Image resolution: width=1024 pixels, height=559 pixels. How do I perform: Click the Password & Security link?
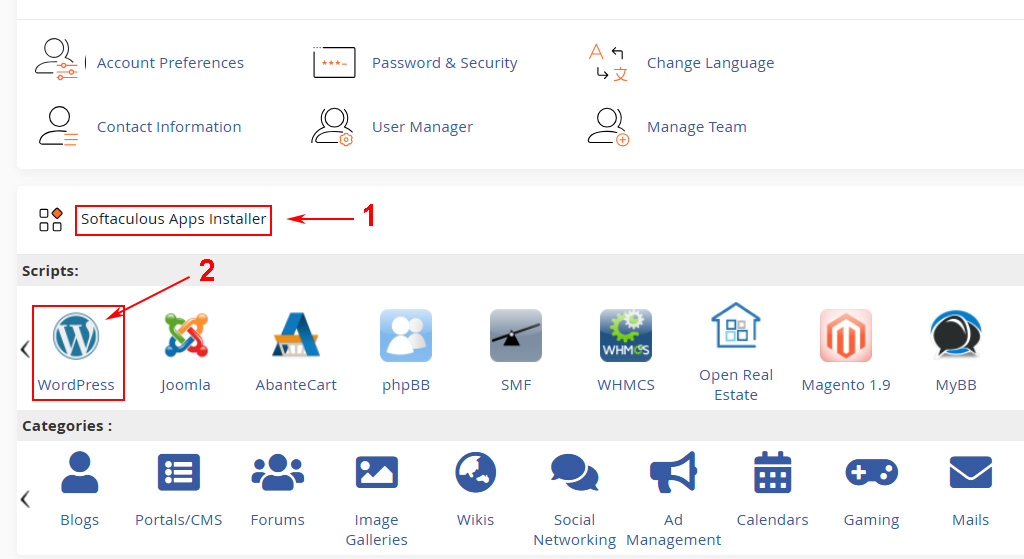point(445,63)
